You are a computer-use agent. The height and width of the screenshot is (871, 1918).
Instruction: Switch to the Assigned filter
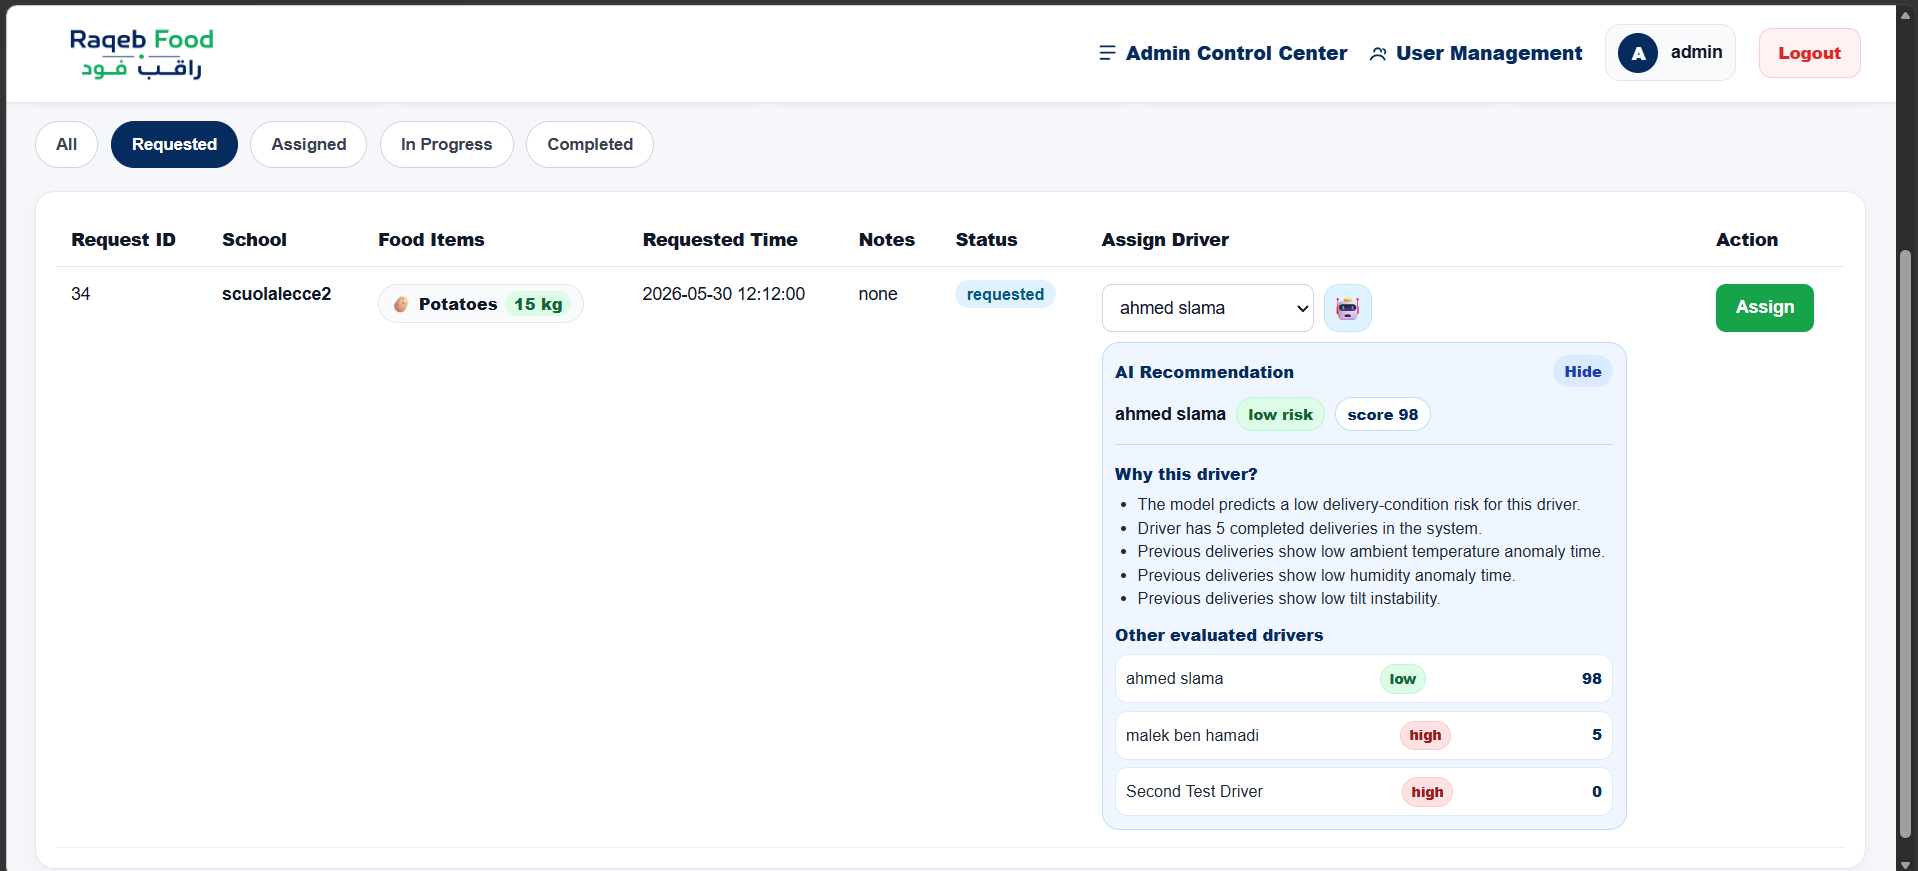(308, 144)
